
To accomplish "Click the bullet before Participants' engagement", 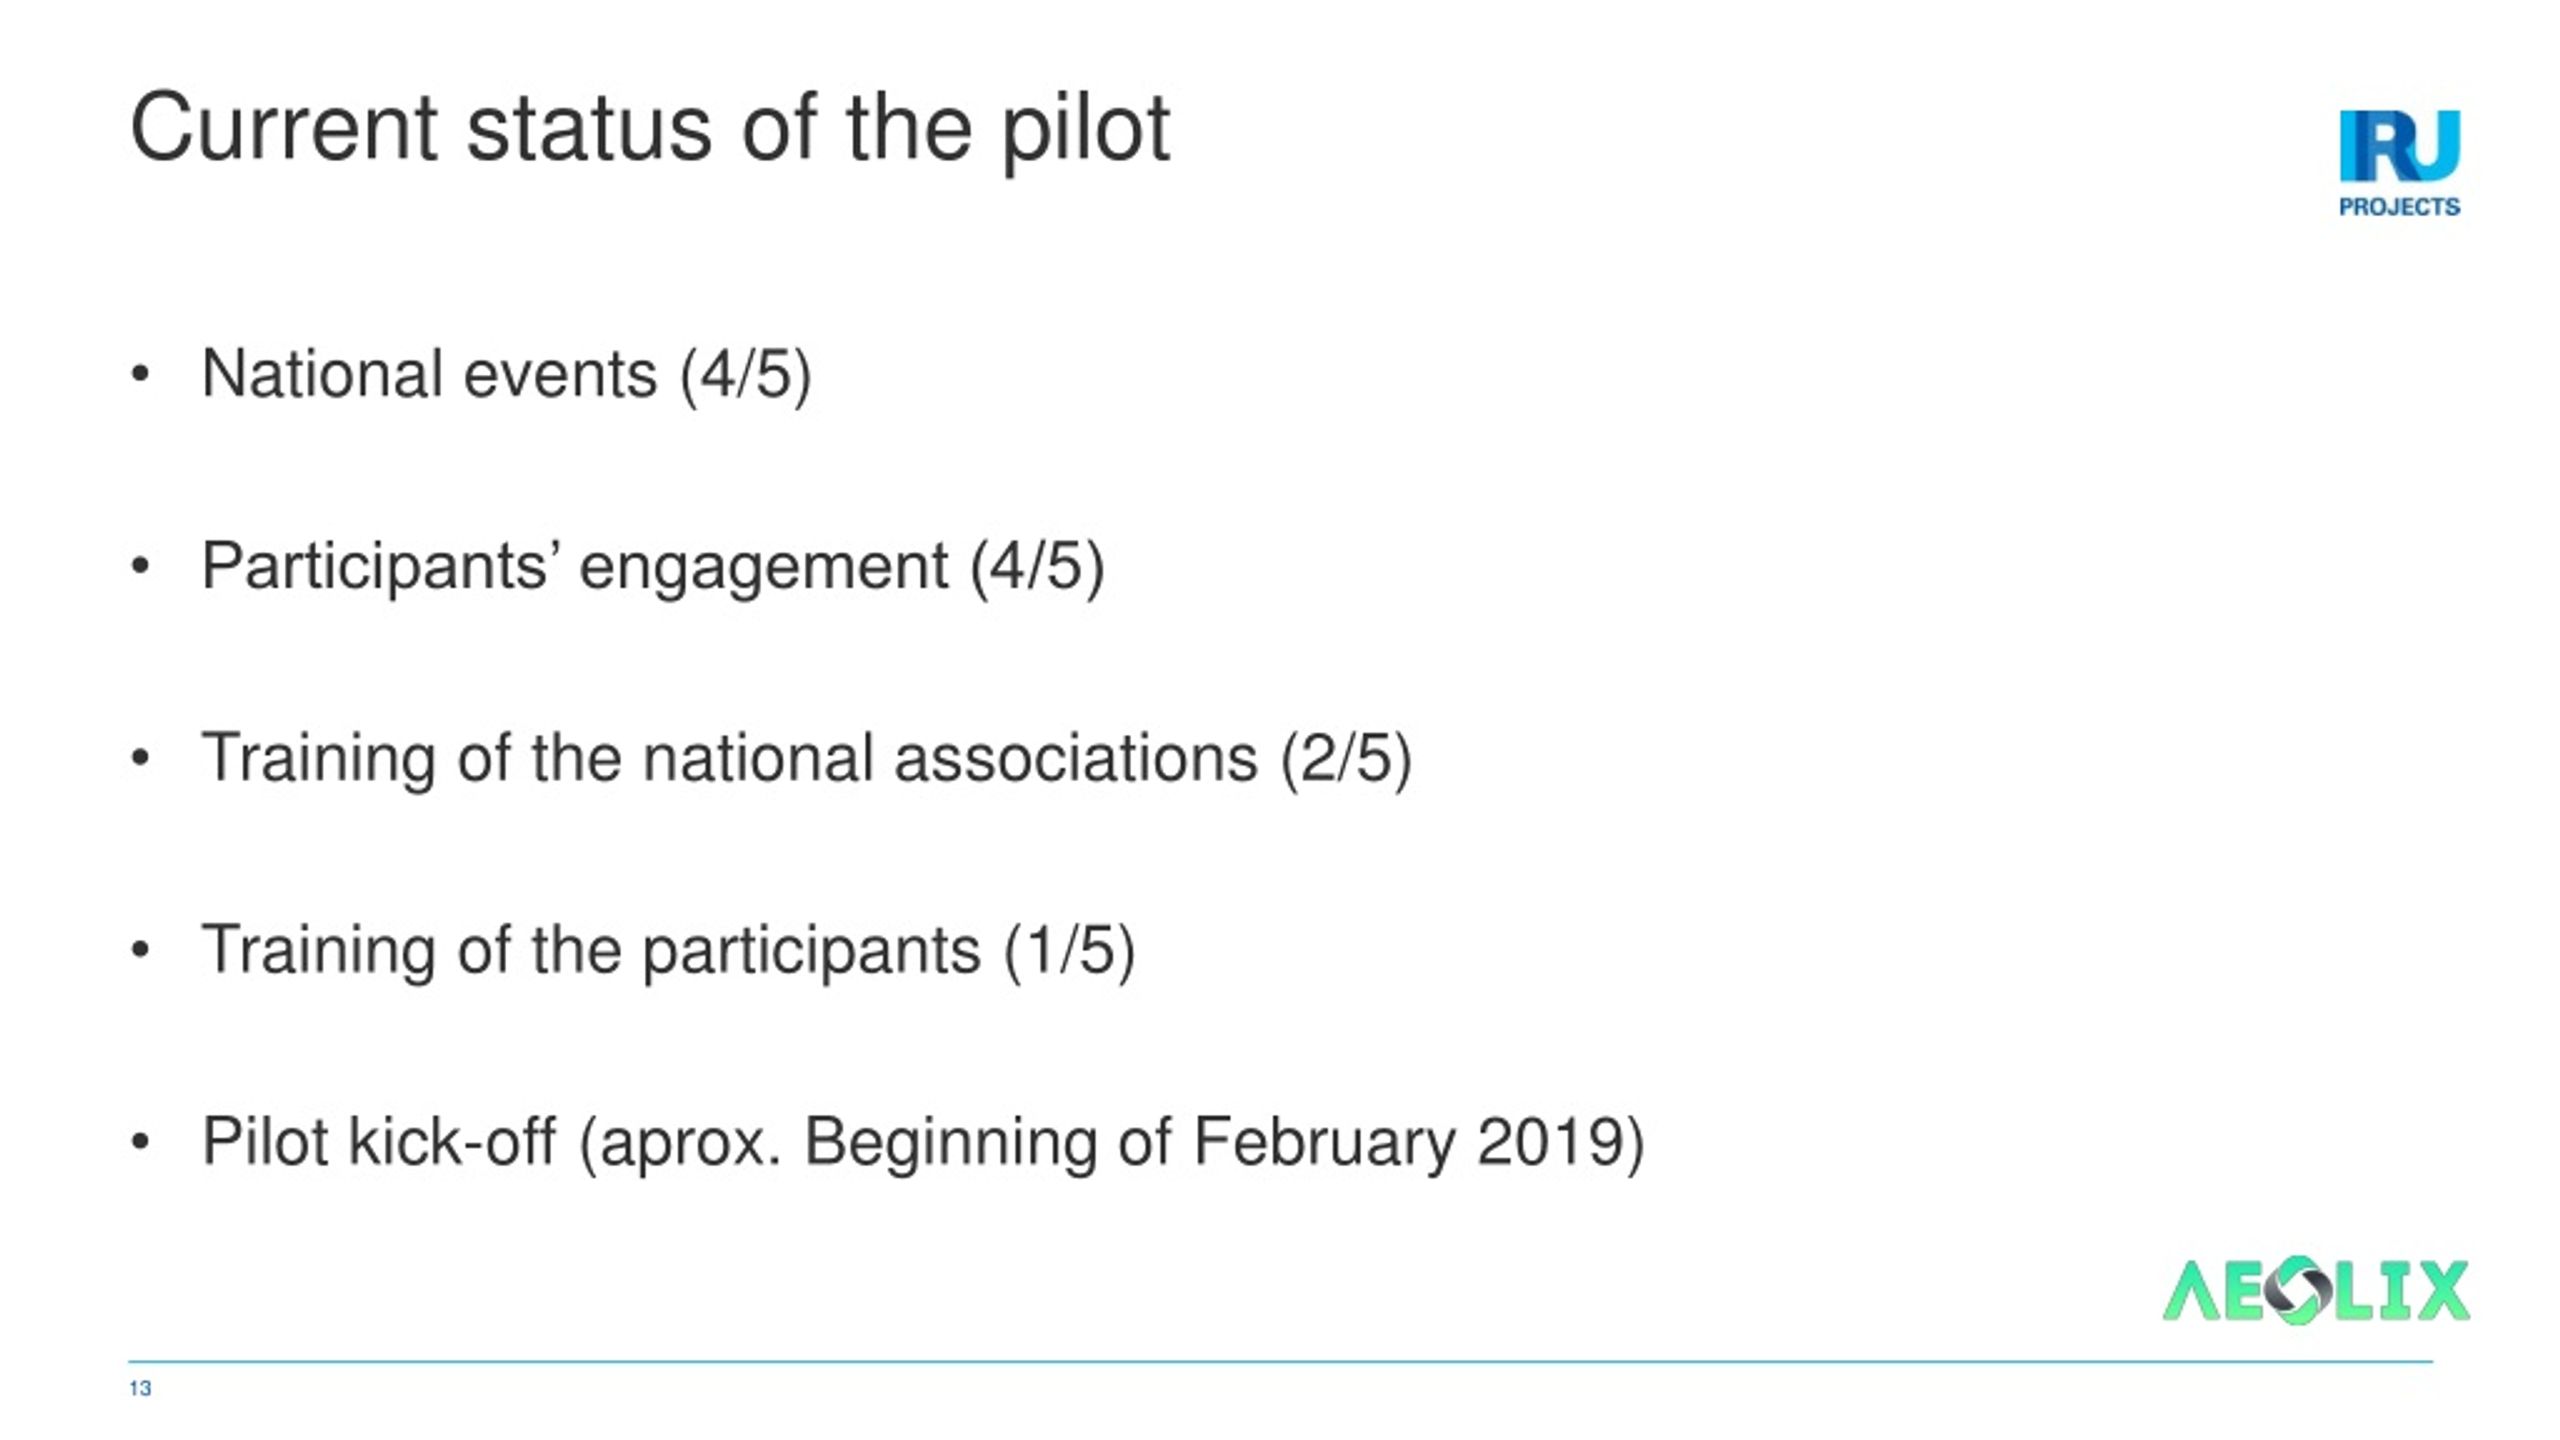I will 140,567.
